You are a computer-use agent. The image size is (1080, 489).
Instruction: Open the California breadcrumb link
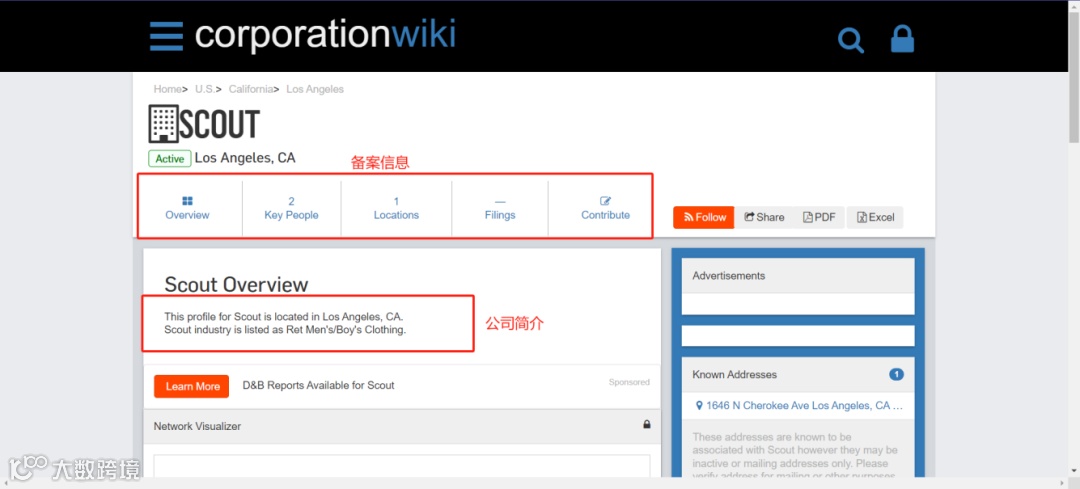[x=251, y=89]
